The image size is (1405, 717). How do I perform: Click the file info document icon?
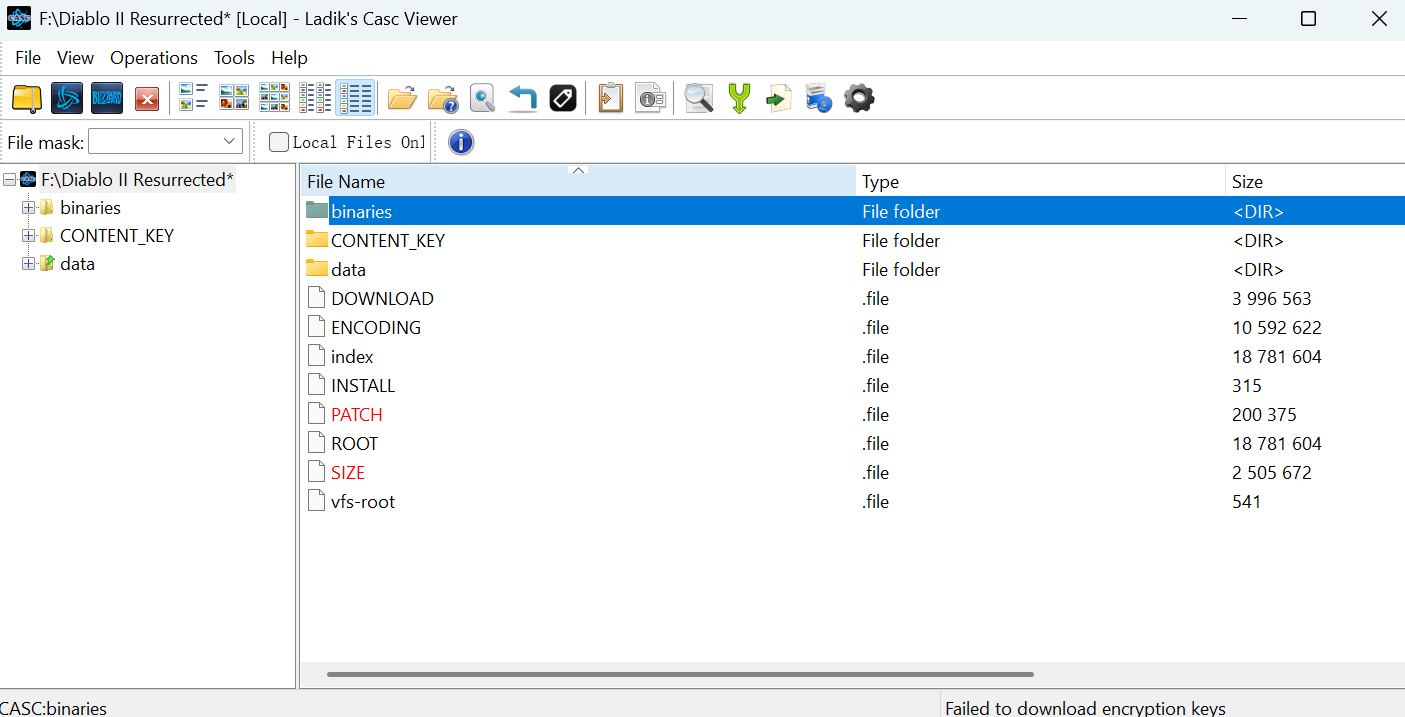[x=650, y=98]
